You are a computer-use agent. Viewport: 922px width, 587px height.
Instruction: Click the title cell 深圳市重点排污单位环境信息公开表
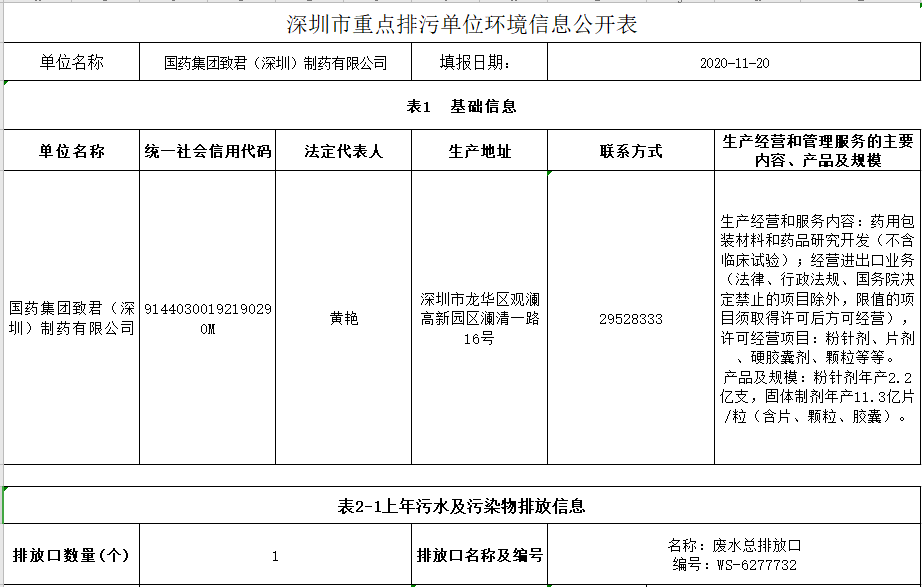coord(461,23)
